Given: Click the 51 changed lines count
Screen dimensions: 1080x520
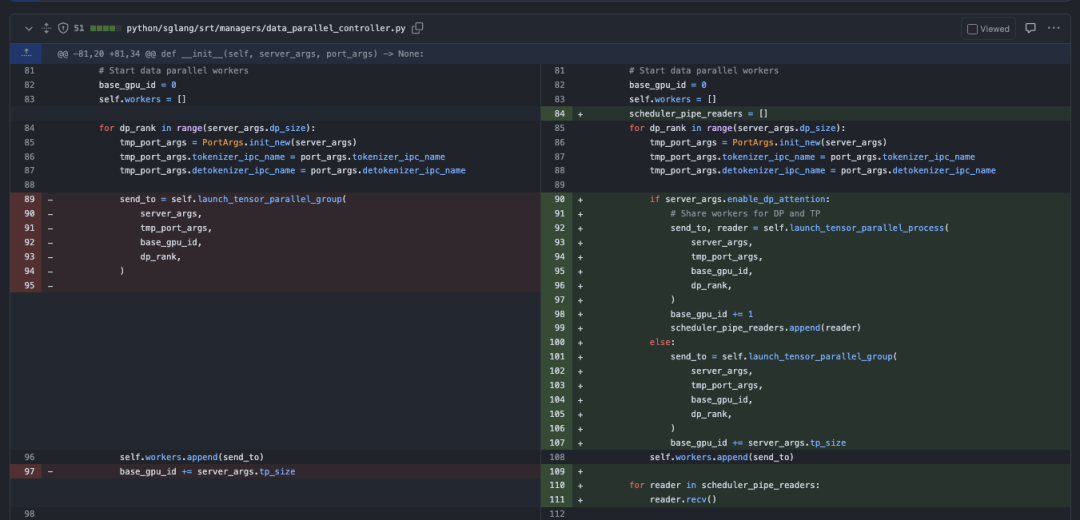Looking at the screenshot, I should tap(79, 28).
